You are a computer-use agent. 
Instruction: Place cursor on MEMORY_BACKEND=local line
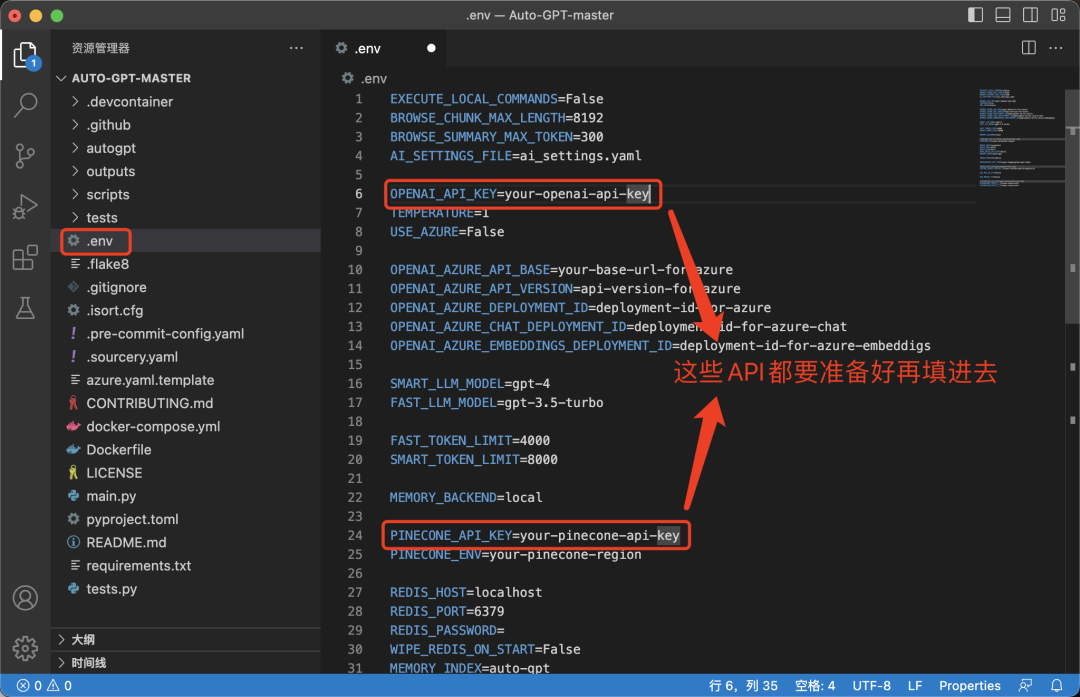click(x=466, y=497)
